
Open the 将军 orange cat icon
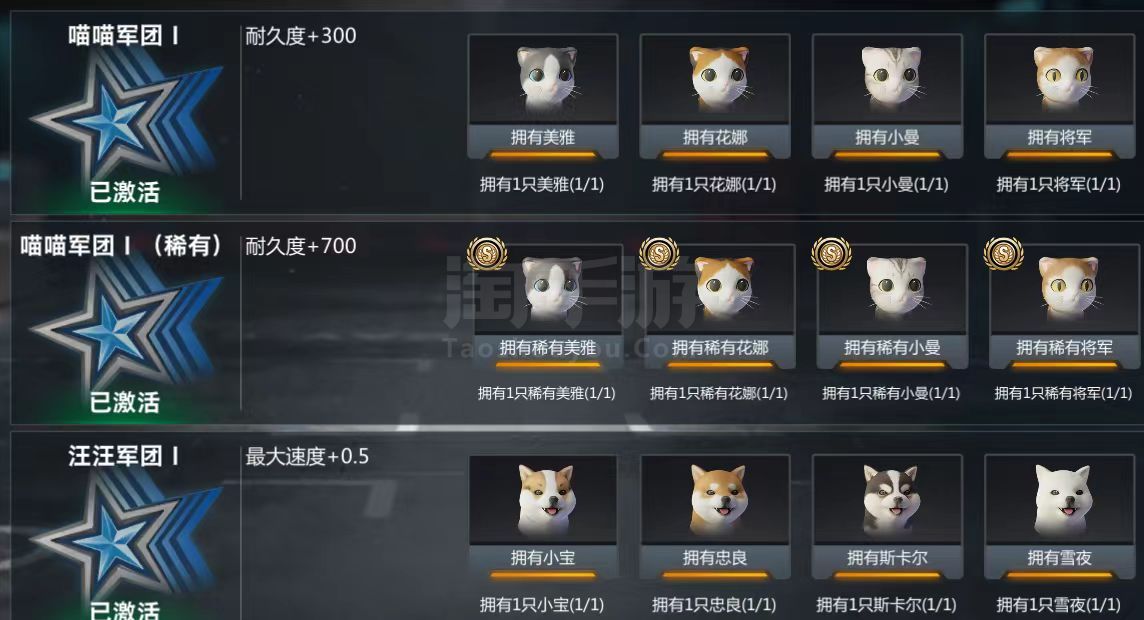point(1064,79)
